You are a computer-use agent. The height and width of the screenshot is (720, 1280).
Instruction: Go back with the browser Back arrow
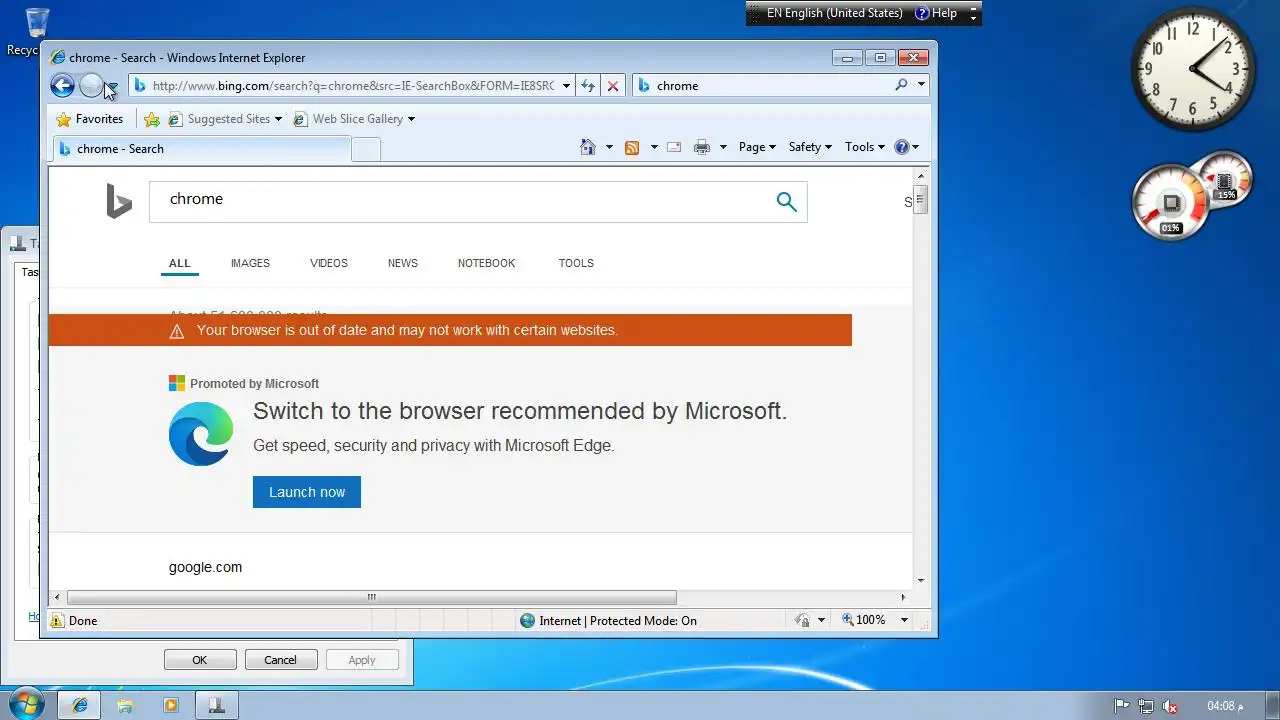(x=62, y=86)
